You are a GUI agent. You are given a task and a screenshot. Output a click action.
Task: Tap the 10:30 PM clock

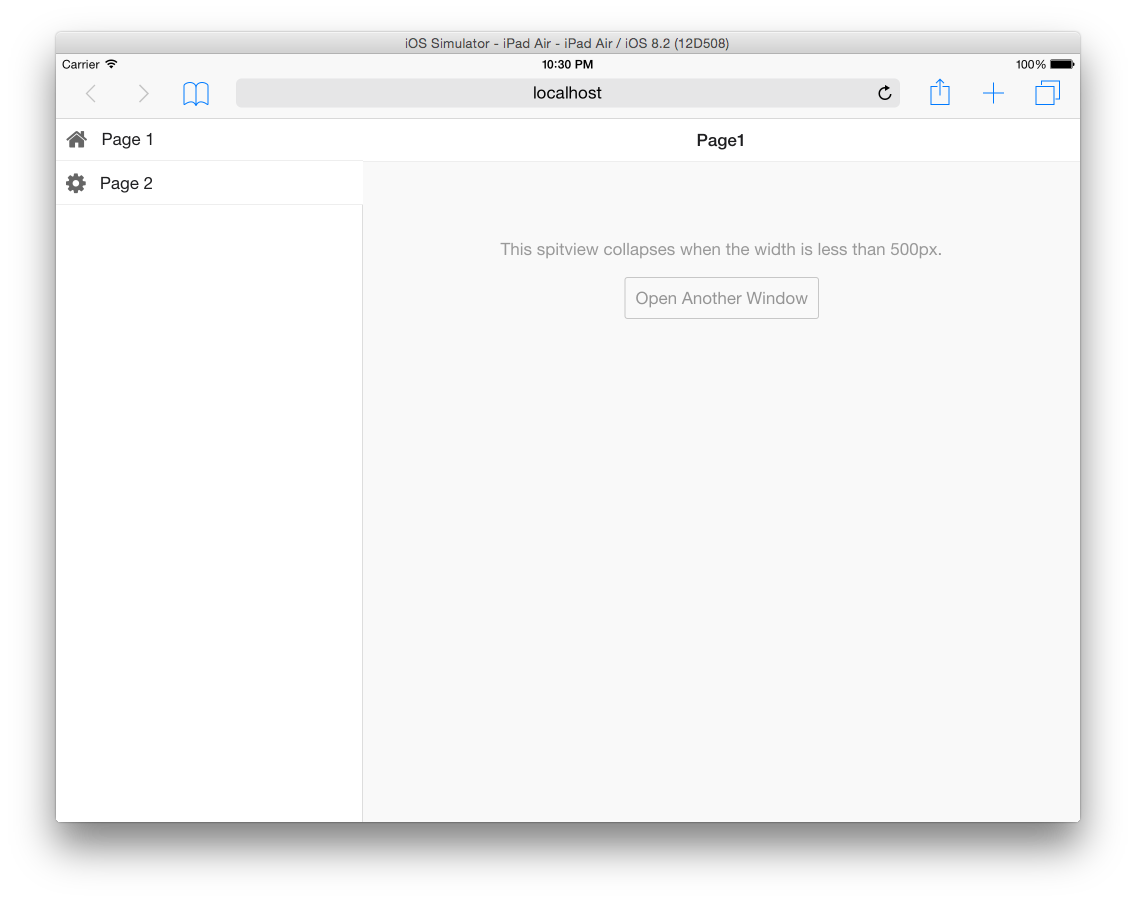567,64
